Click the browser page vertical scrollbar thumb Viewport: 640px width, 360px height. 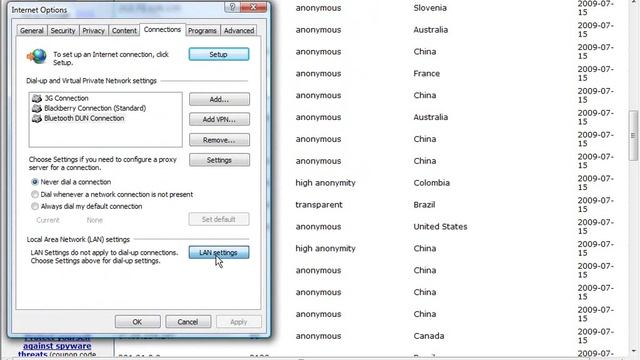pos(633,136)
